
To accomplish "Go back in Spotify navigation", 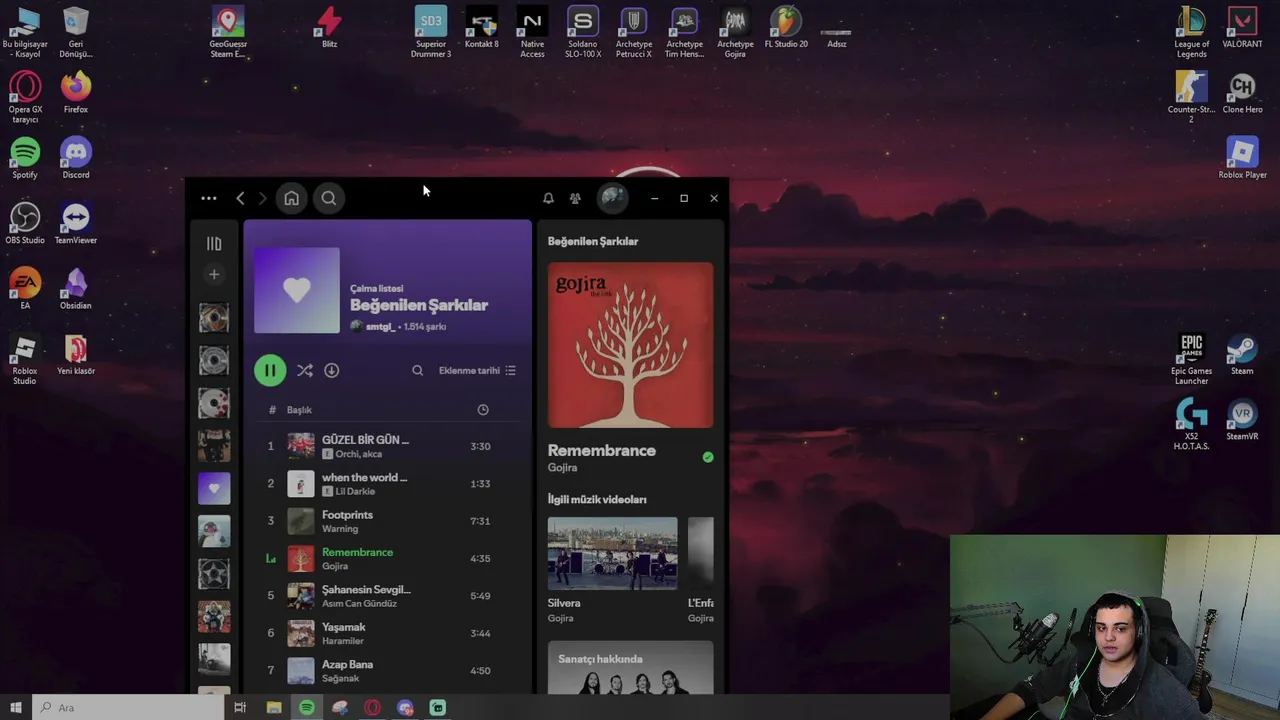I will (240, 198).
